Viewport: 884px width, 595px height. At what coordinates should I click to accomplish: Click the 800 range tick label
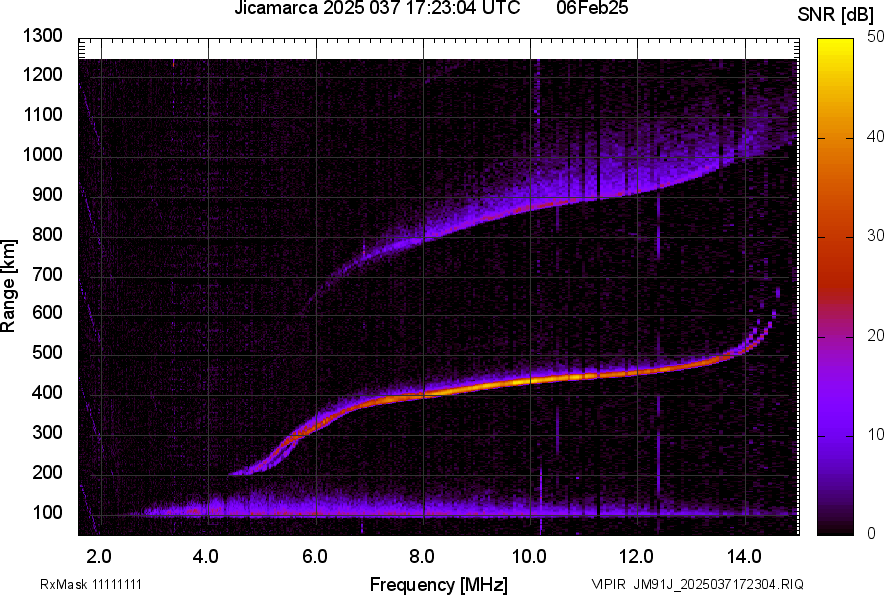point(47,235)
